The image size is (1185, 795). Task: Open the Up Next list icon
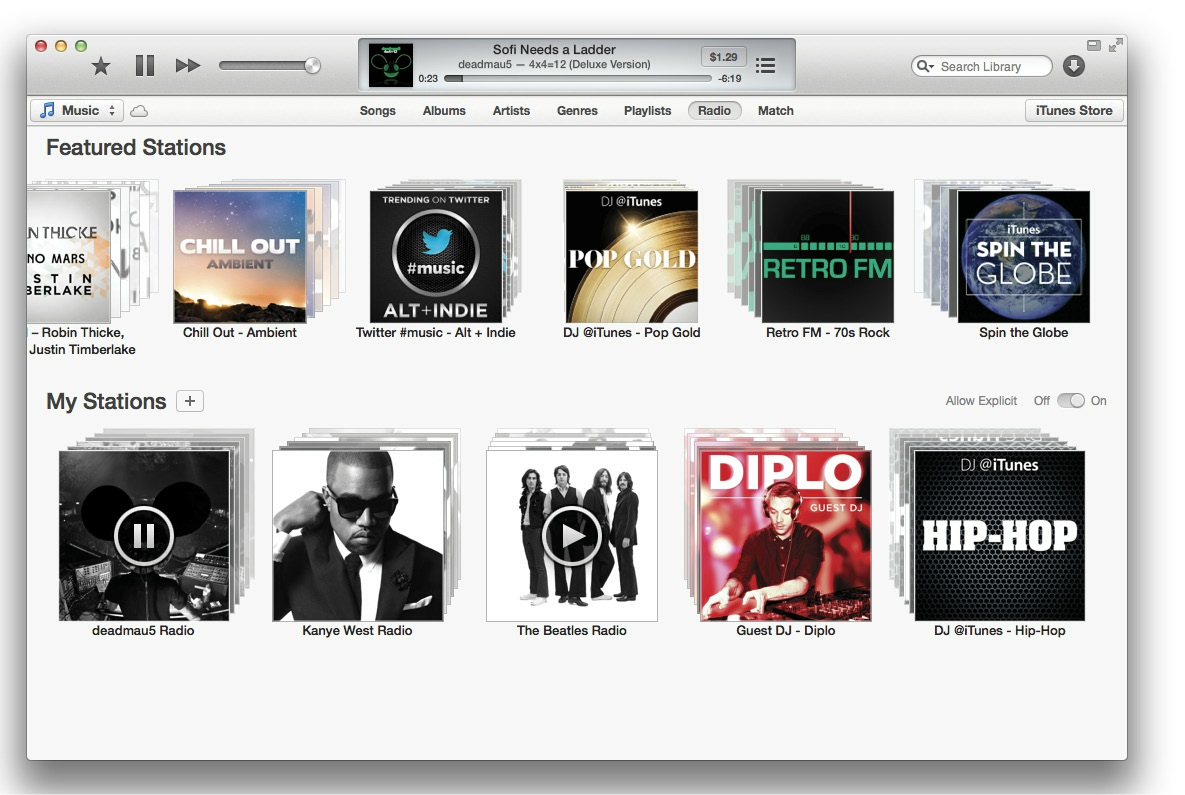click(766, 66)
